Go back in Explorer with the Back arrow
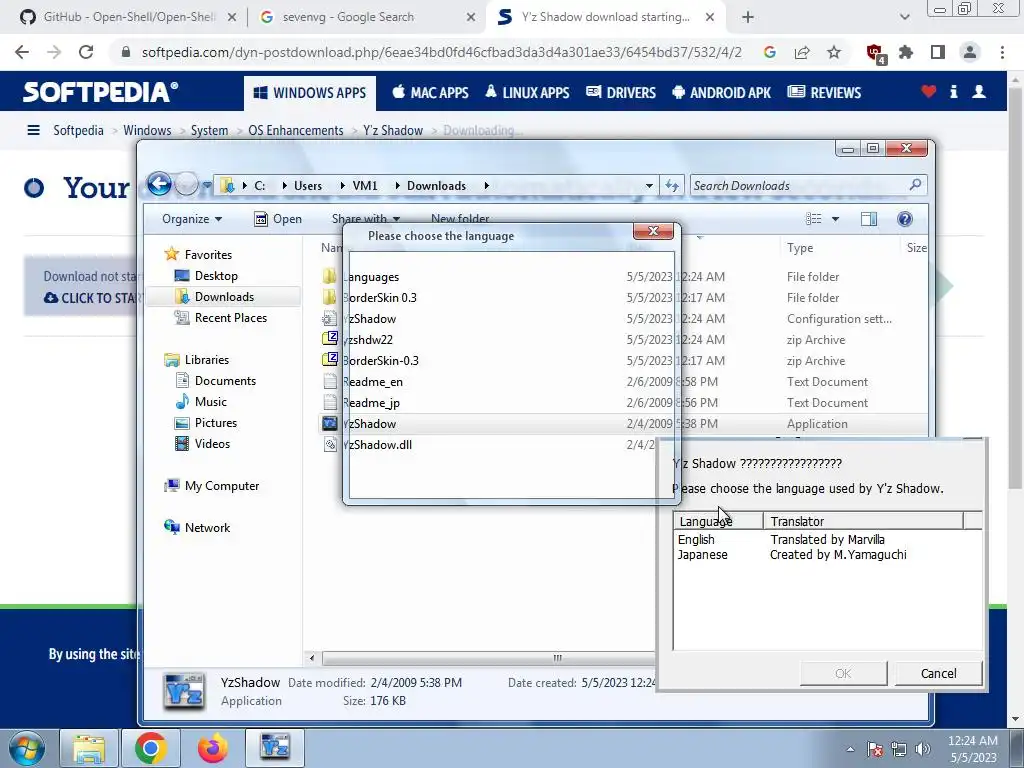Screen dimensions: 1024x768 [159, 185]
